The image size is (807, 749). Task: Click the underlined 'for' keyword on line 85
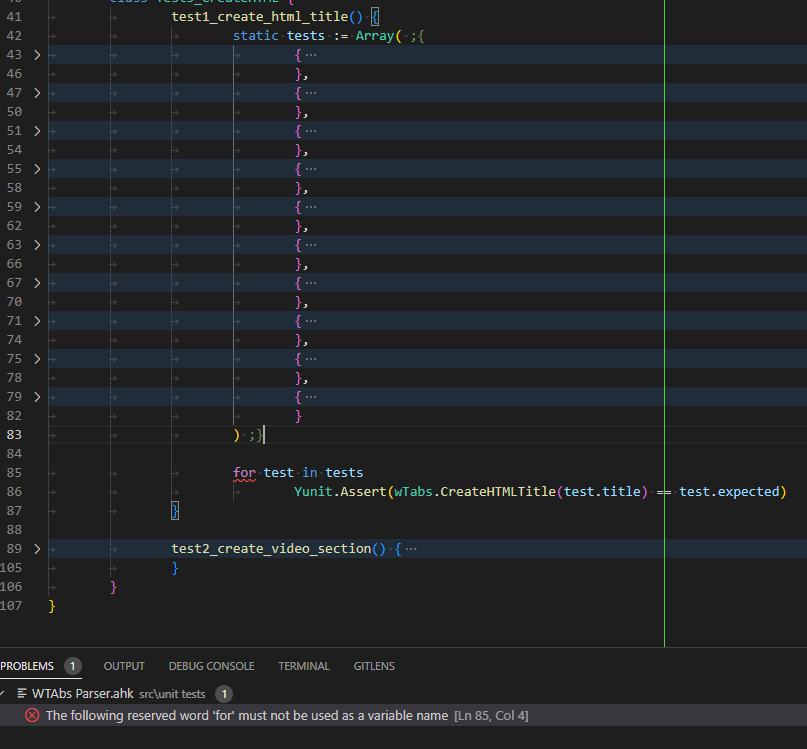tap(243, 472)
